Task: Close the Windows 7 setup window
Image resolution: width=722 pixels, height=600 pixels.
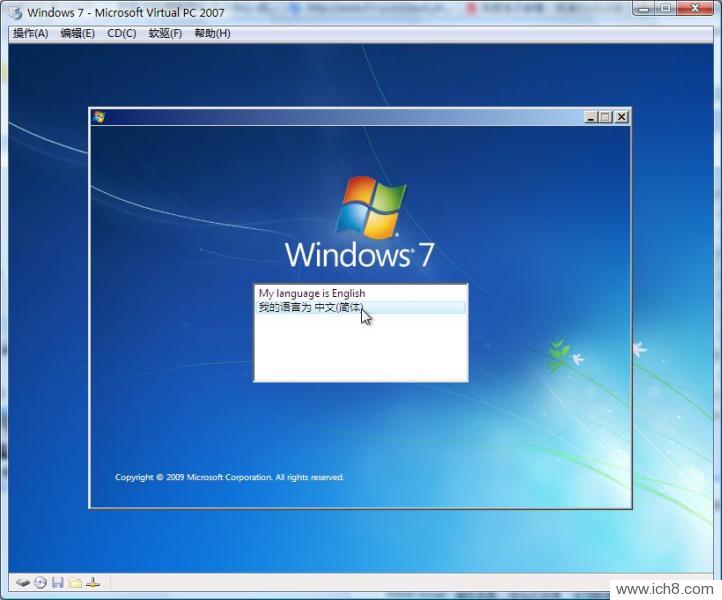Action: [x=621, y=117]
